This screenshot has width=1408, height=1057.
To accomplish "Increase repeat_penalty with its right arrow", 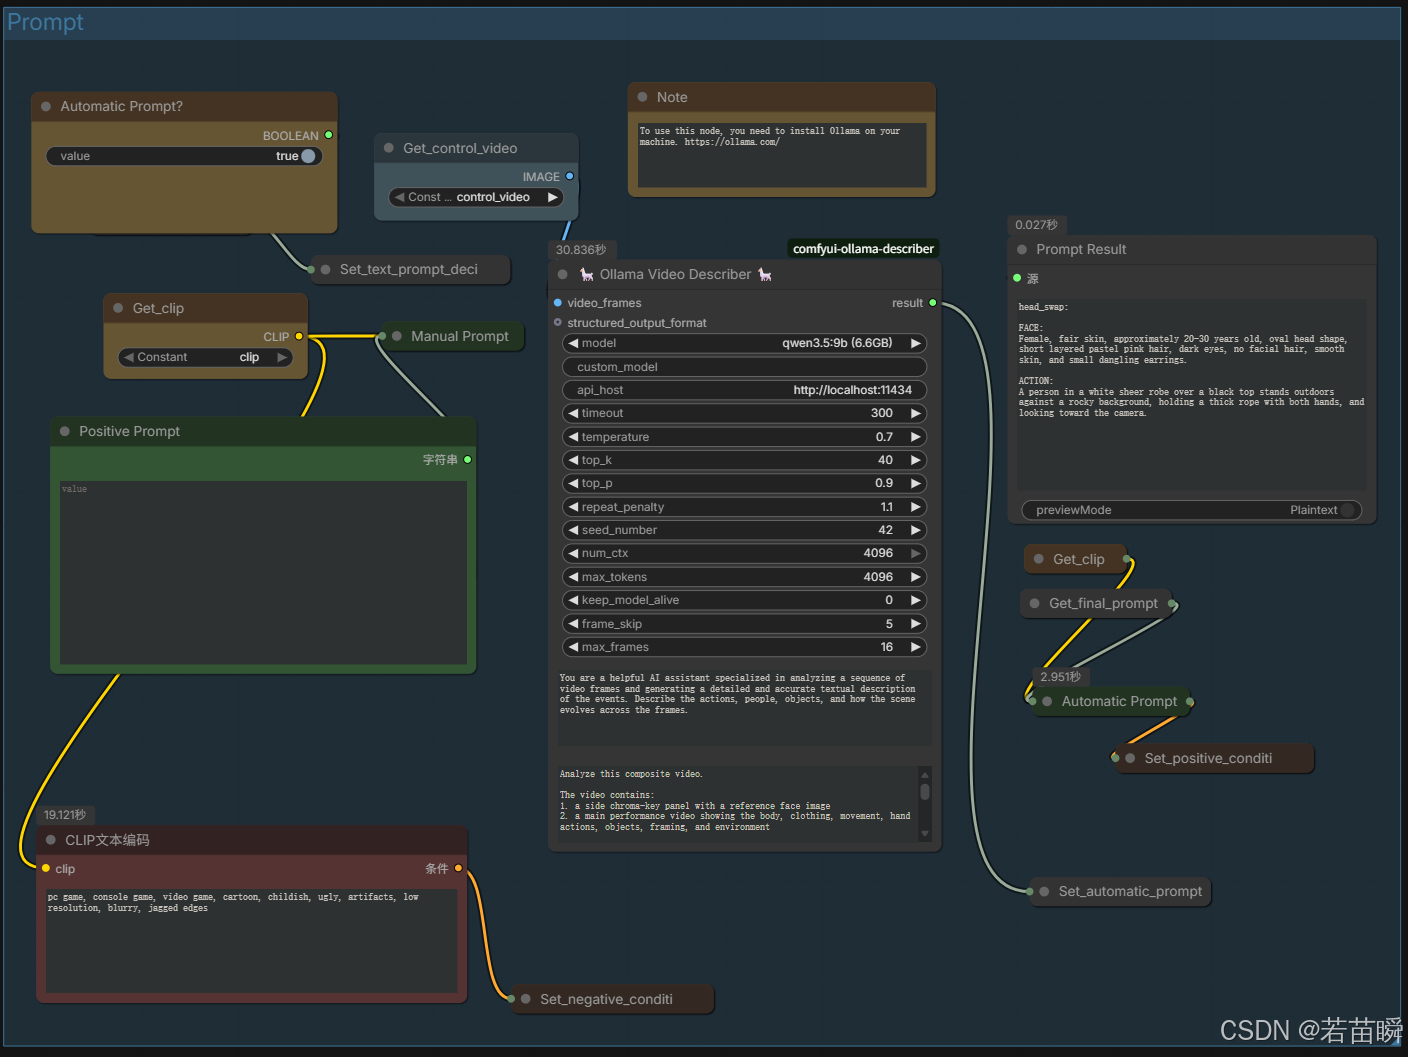I will point(915,507).
